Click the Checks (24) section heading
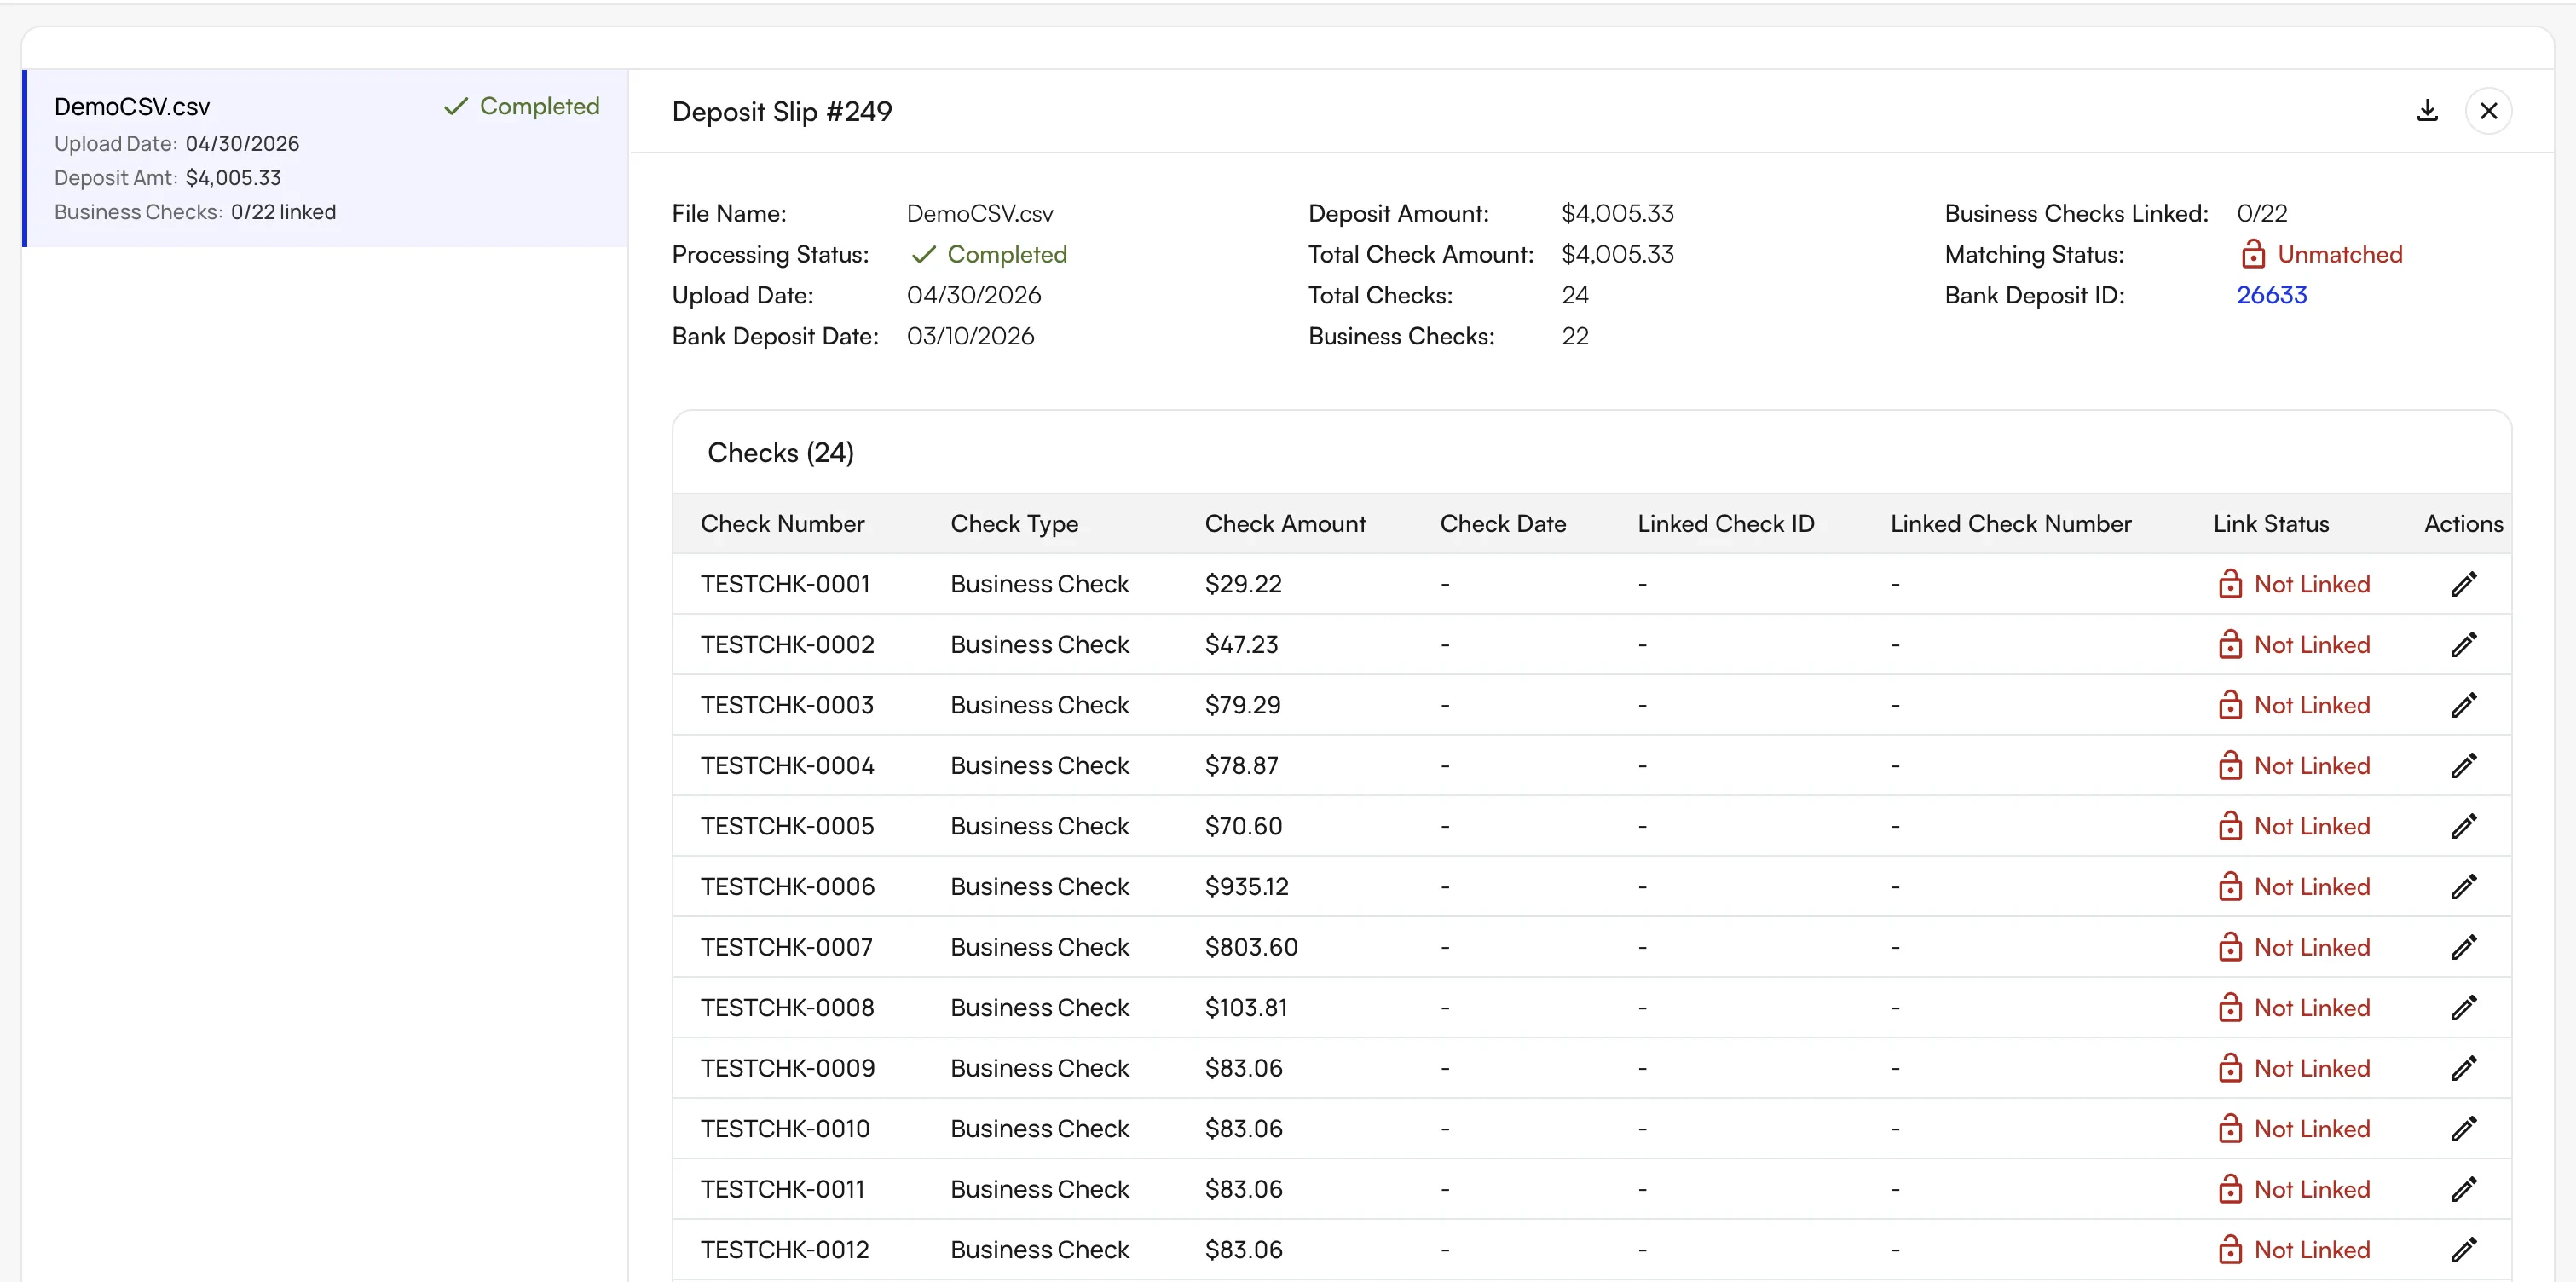Image resolution: width=2576 pixels, height=1282 pixels. [x=780, y=453]
